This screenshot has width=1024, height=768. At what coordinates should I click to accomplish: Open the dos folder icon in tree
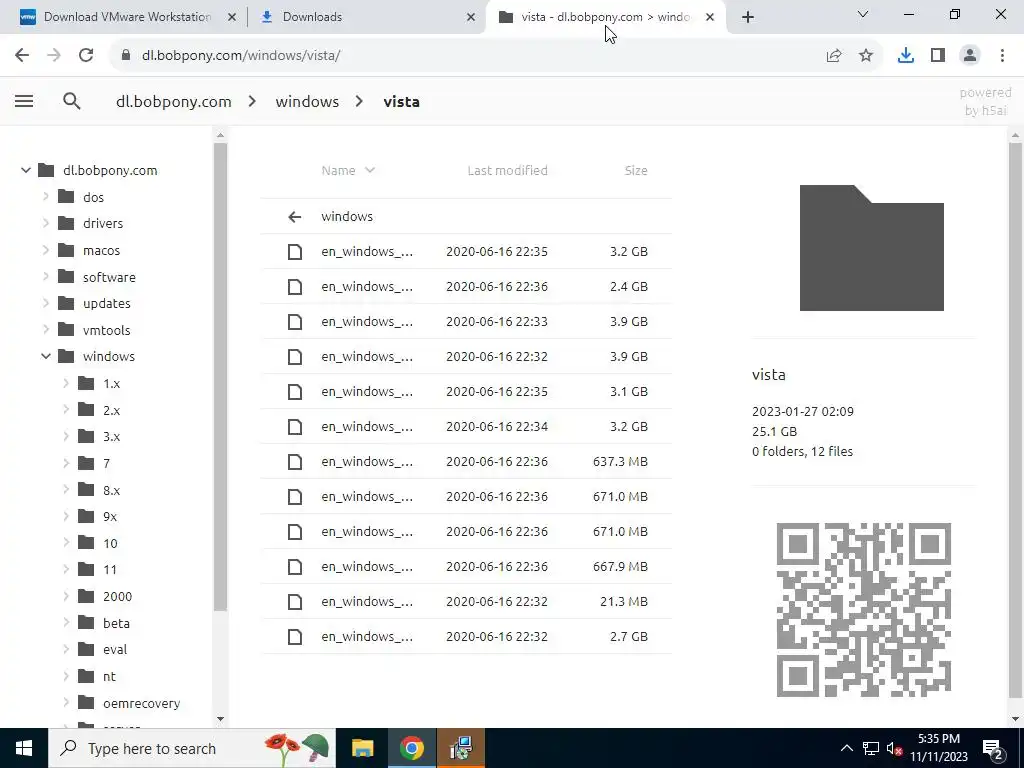(66, 197)
